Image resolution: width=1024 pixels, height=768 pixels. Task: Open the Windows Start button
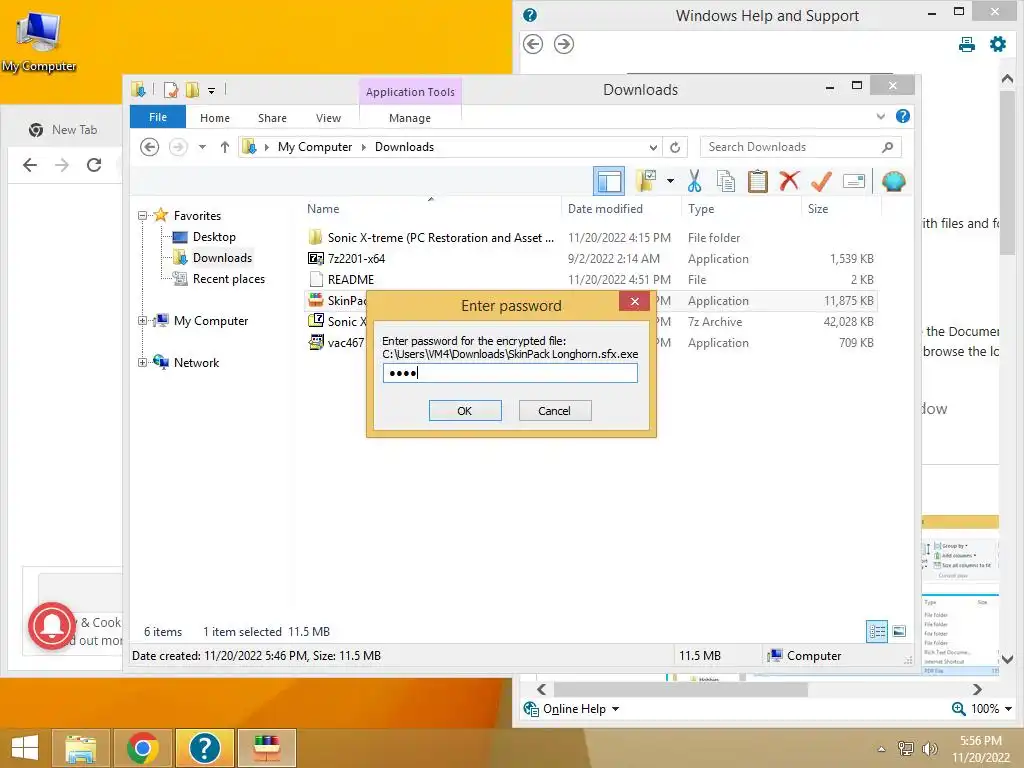25,747
